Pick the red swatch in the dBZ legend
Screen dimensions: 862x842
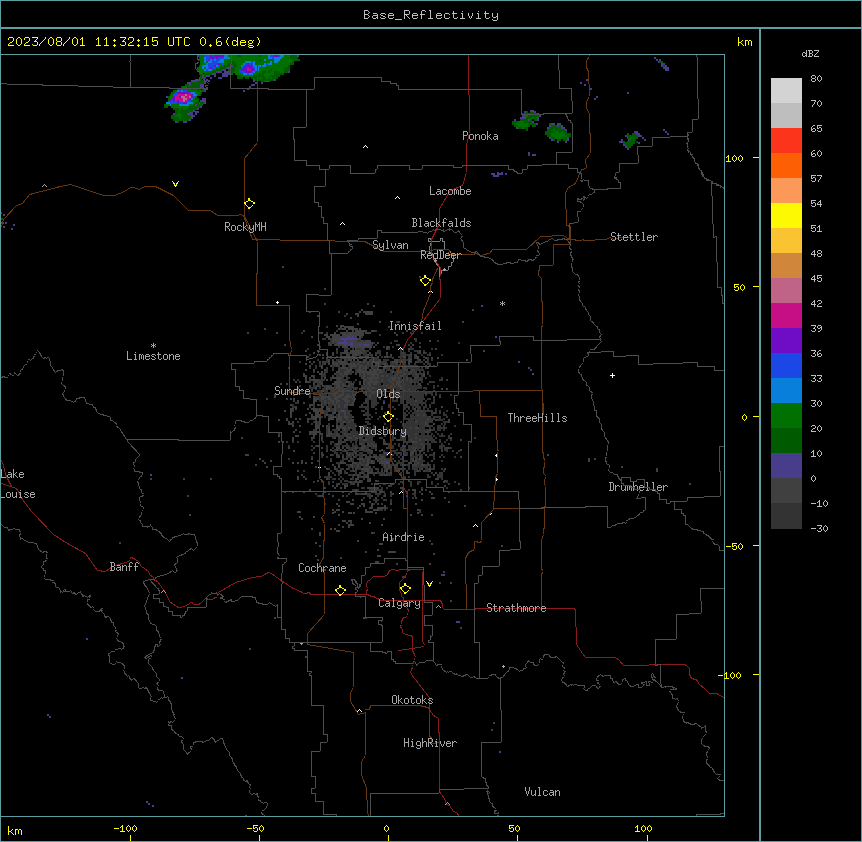[786, 140]
